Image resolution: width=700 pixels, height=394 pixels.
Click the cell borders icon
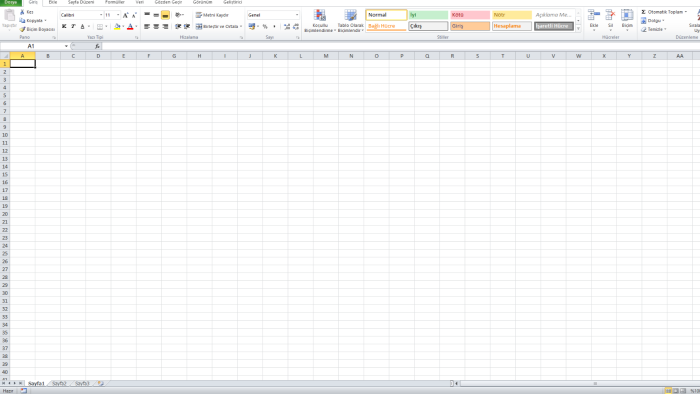100,26
